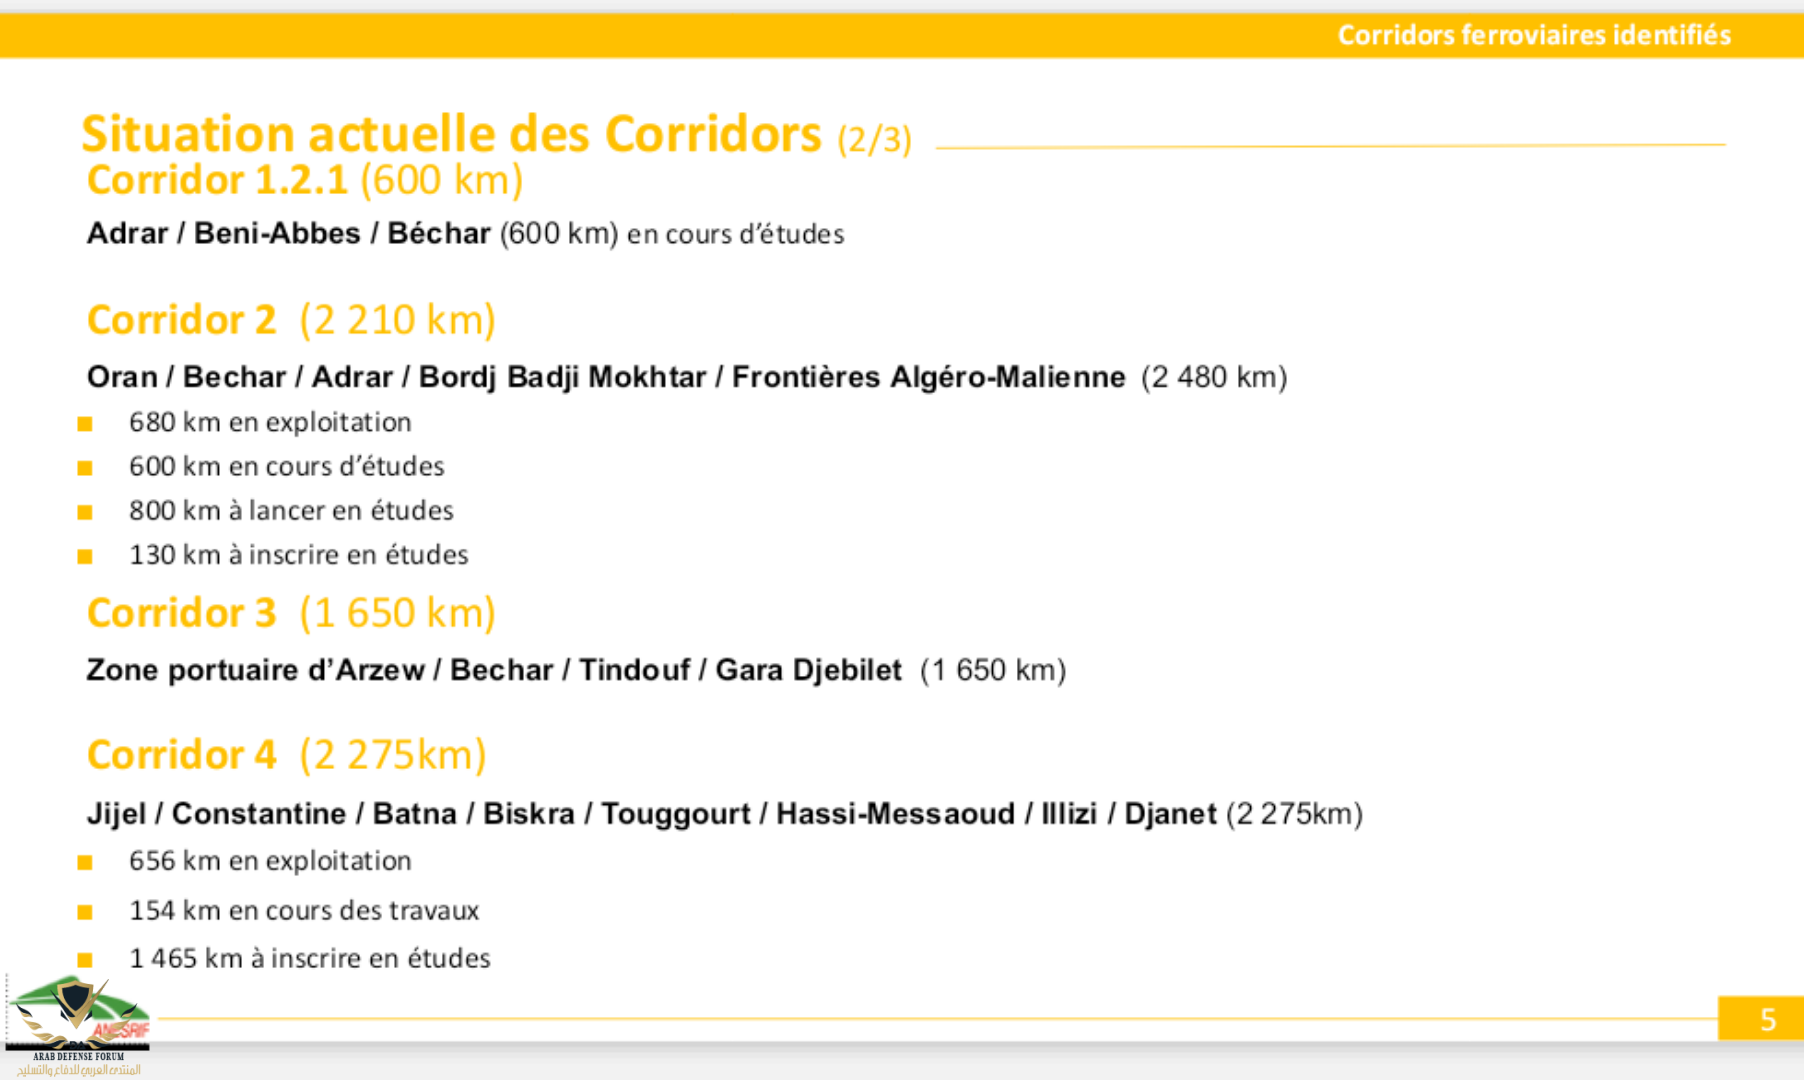Select the "Zone portuaire d'Arzew" route line
1804x1080 pixels.
(255, 670)
